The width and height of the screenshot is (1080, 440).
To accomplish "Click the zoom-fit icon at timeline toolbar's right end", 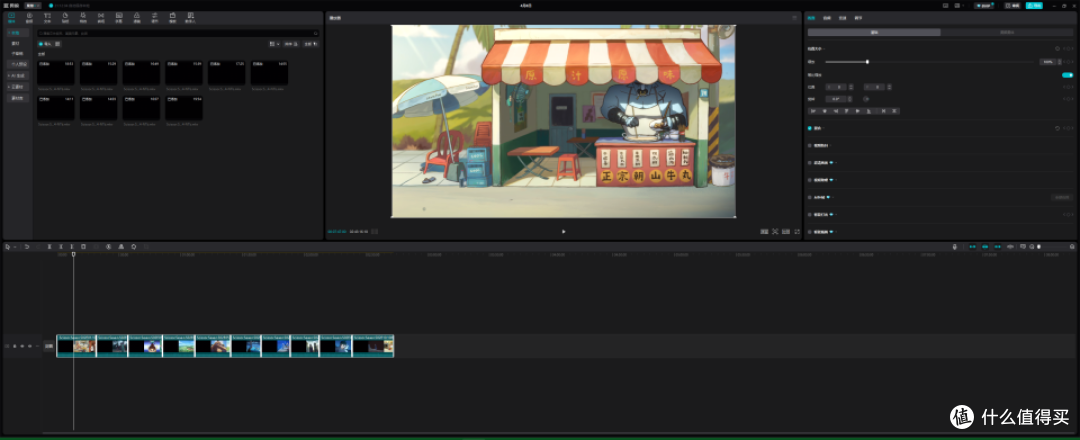I will tap(1072, 247).
